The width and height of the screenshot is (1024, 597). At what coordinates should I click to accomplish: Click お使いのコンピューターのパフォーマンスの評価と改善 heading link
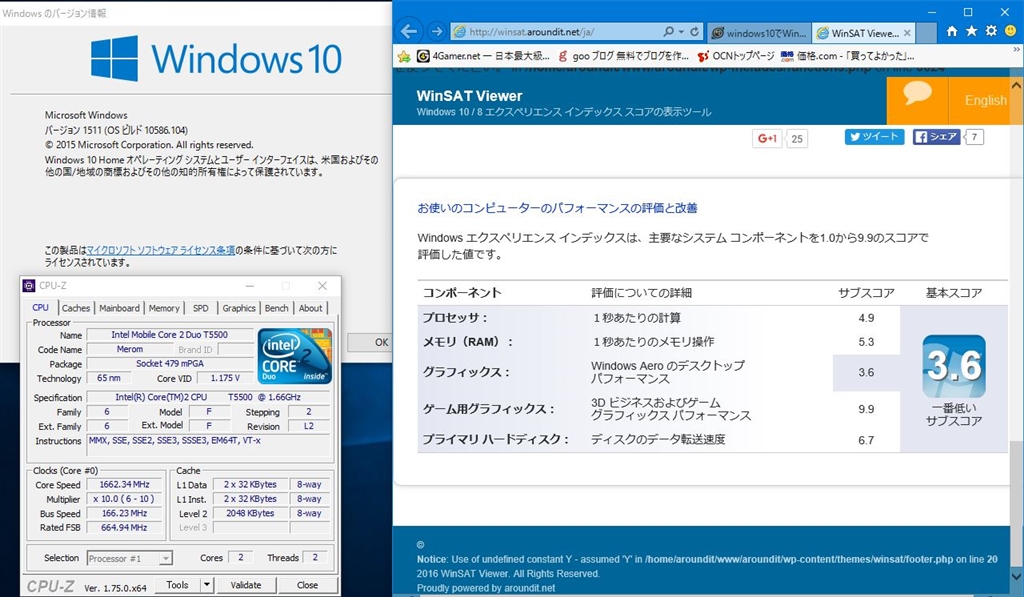point(557,208)
